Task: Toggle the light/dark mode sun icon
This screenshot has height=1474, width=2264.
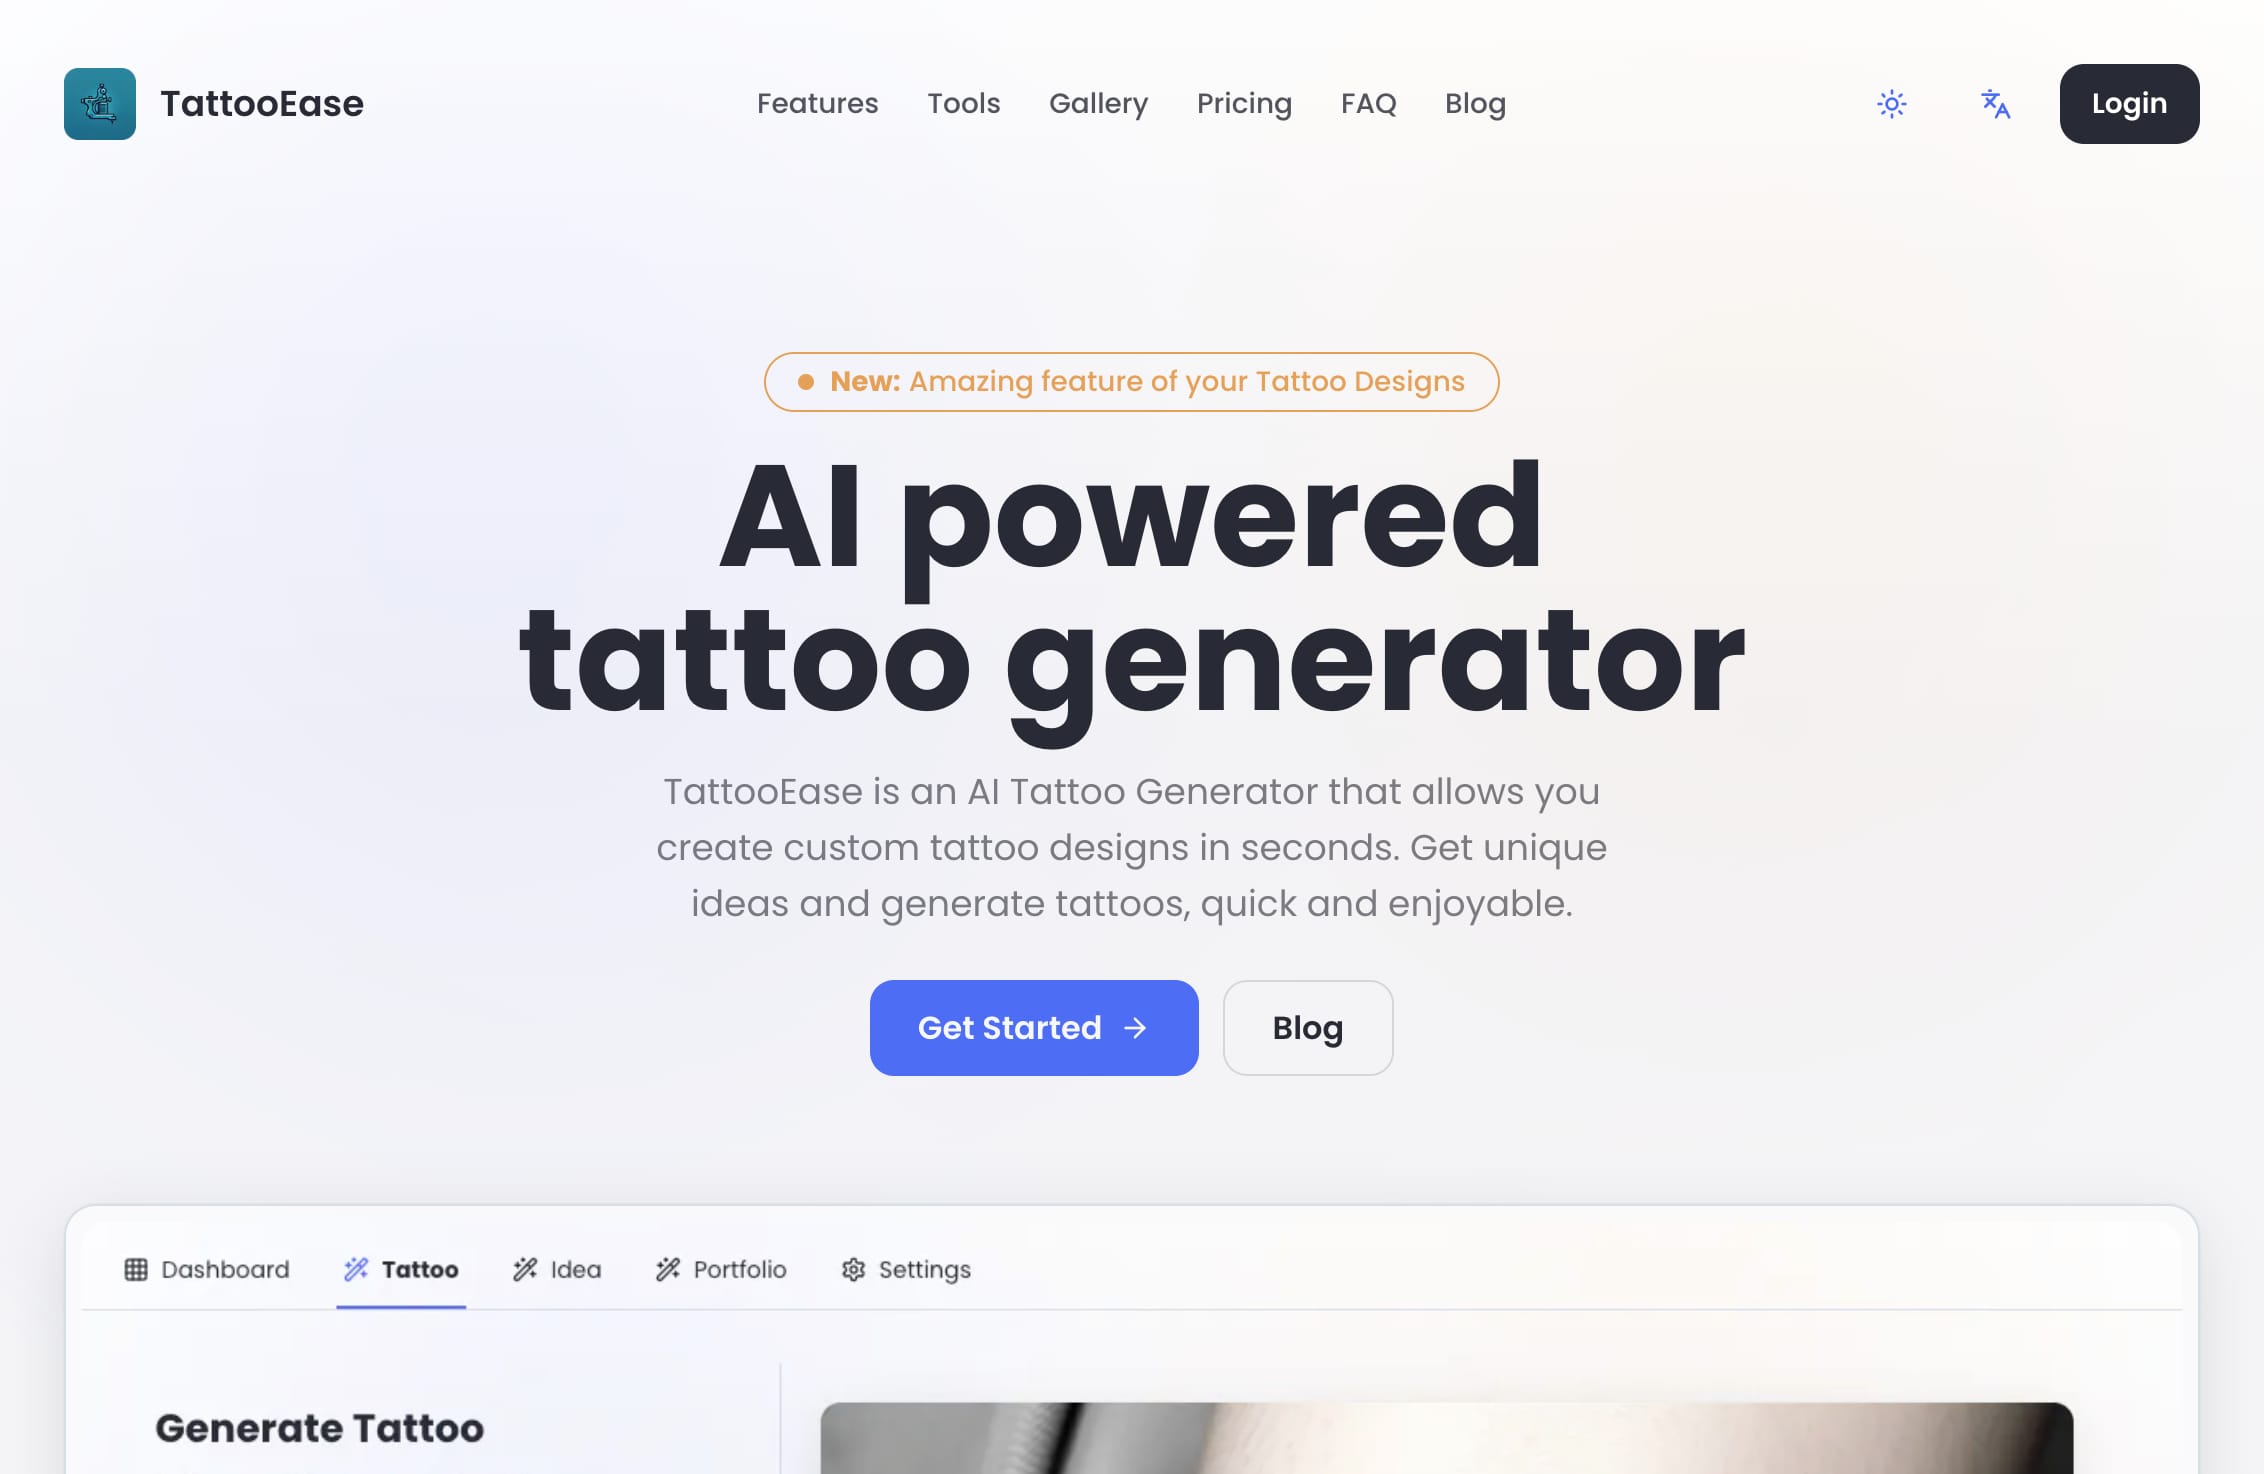Action: pos(1891,104)
